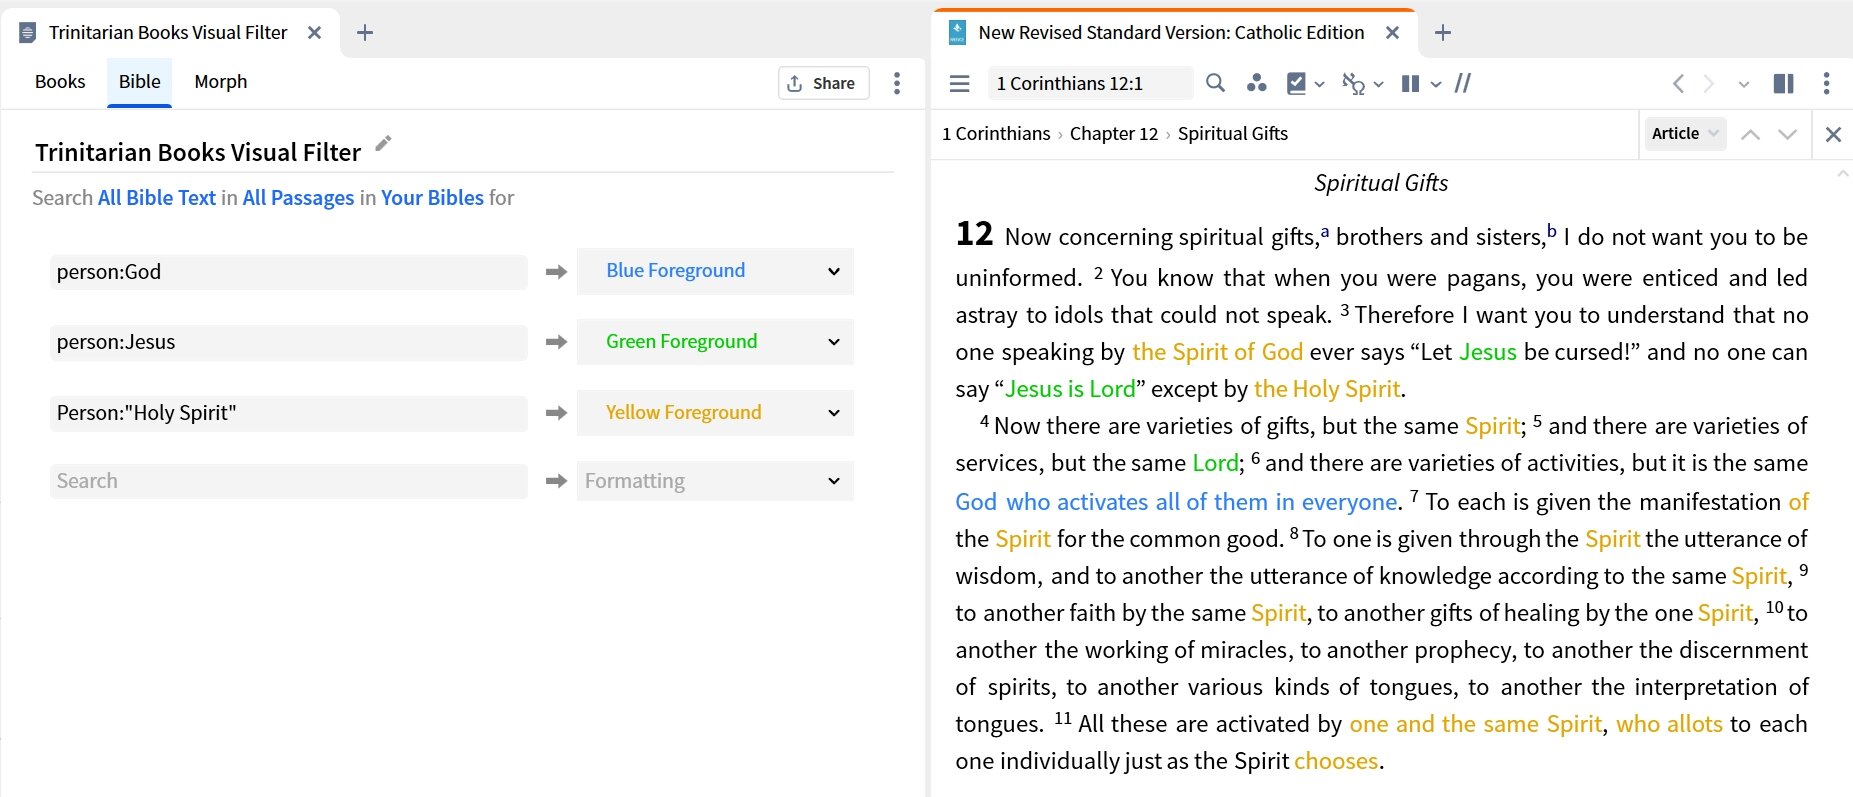Click the 'Spiritual Gifts' section heading
The image size is (1853, 797).
pyautogui.click(x=1381, y=183)
